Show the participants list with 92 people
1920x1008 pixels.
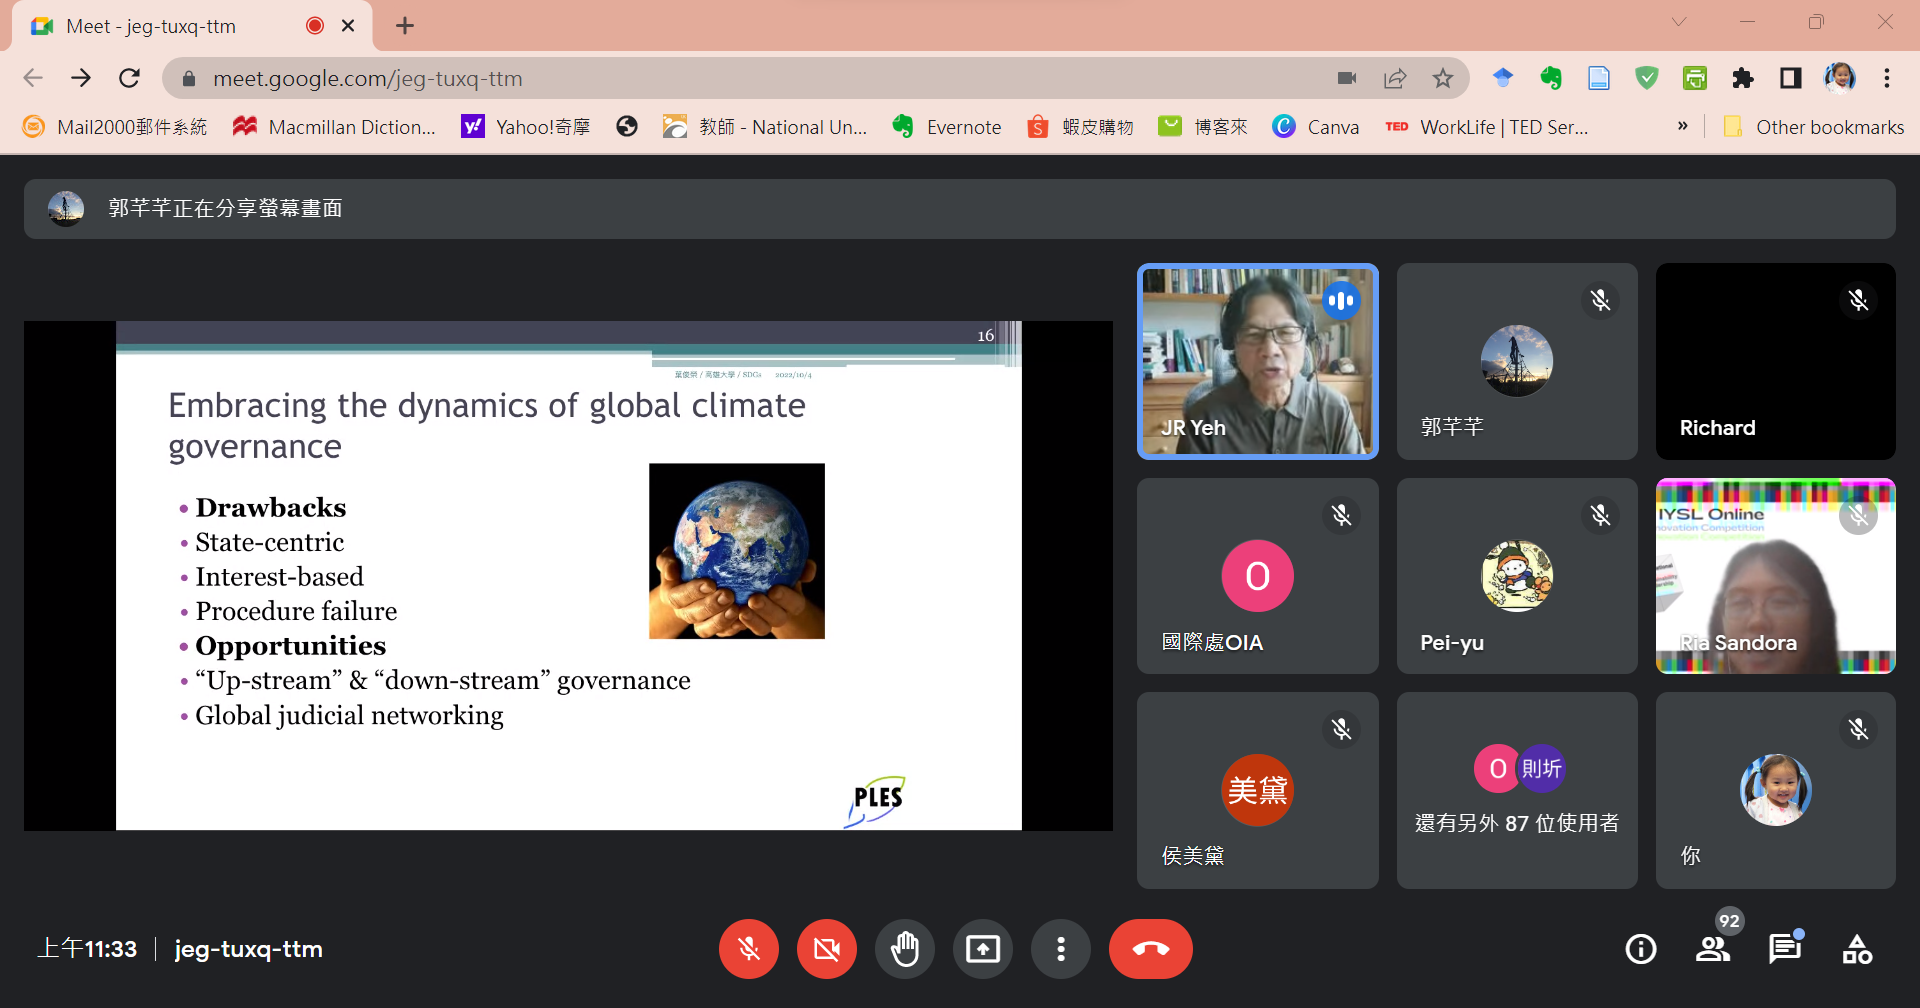pyautogui.click(x=1713, y=948)
